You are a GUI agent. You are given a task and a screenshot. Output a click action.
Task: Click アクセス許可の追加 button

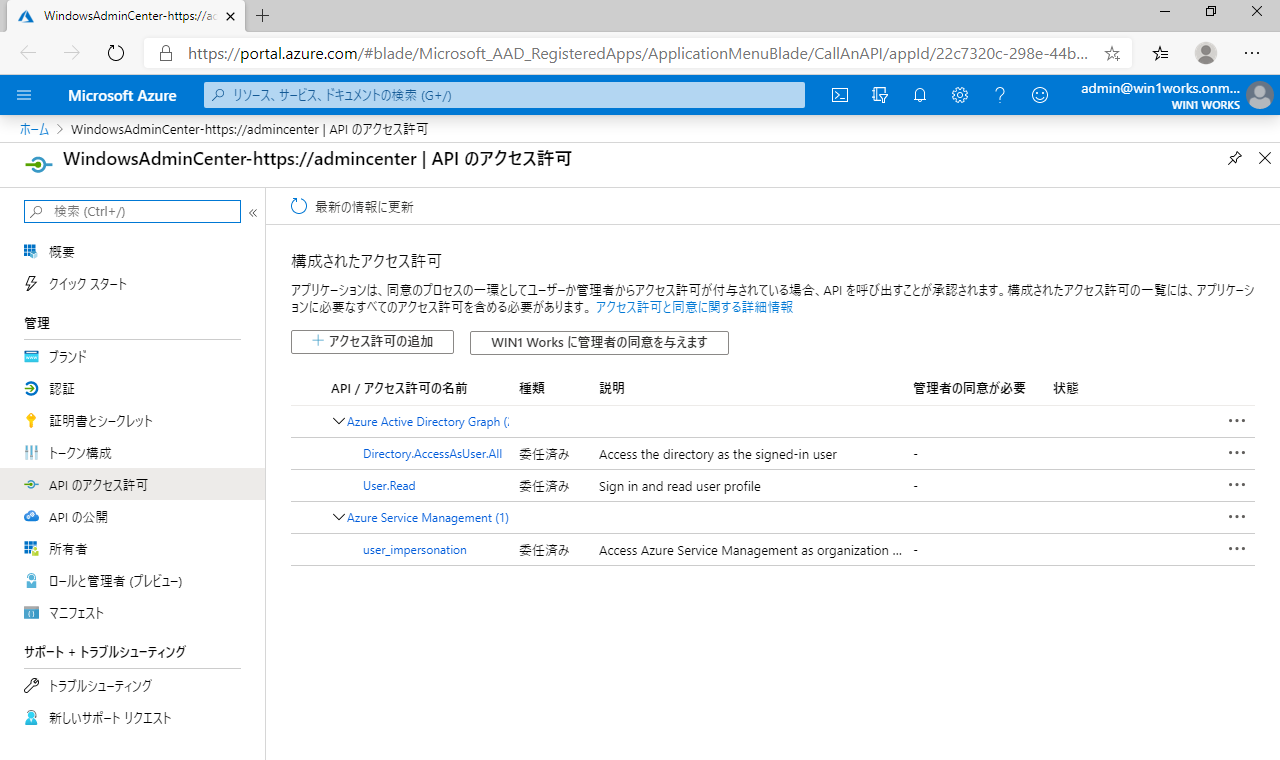click(372, 342)
